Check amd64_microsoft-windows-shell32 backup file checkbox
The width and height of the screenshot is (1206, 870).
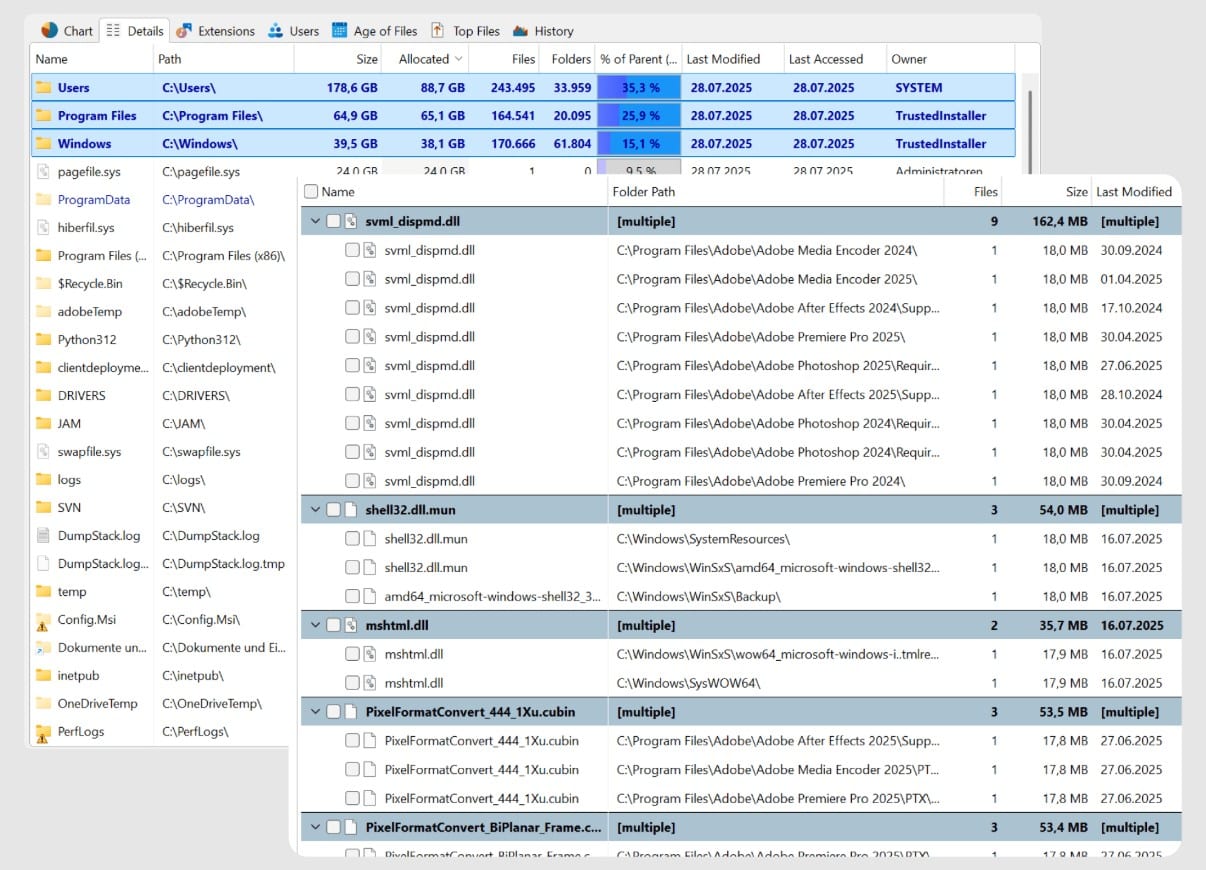tap(352, 596)
